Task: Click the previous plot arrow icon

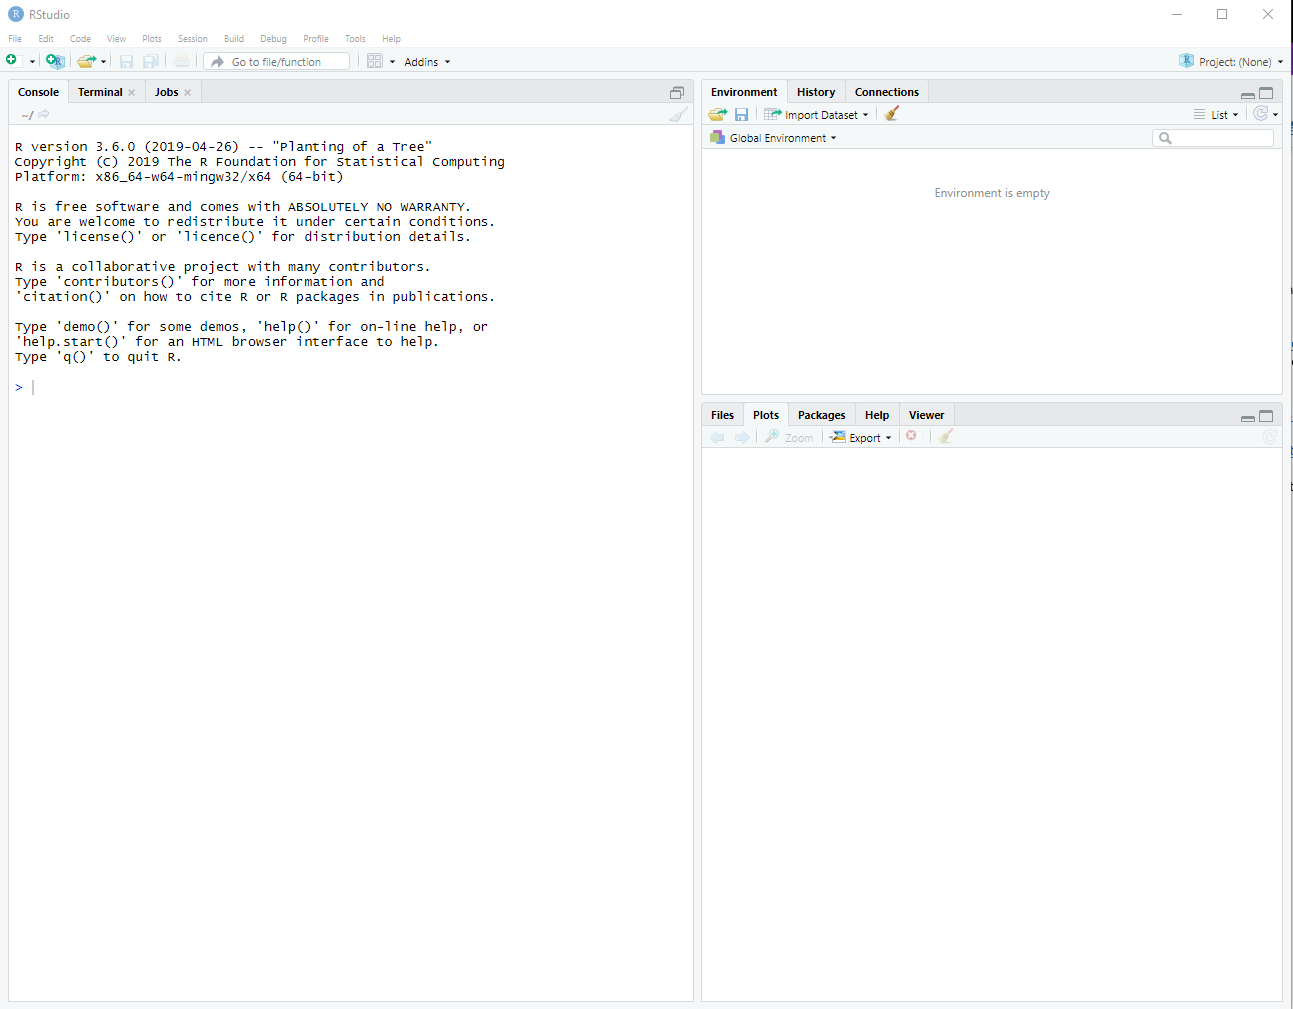Action: 717,437
